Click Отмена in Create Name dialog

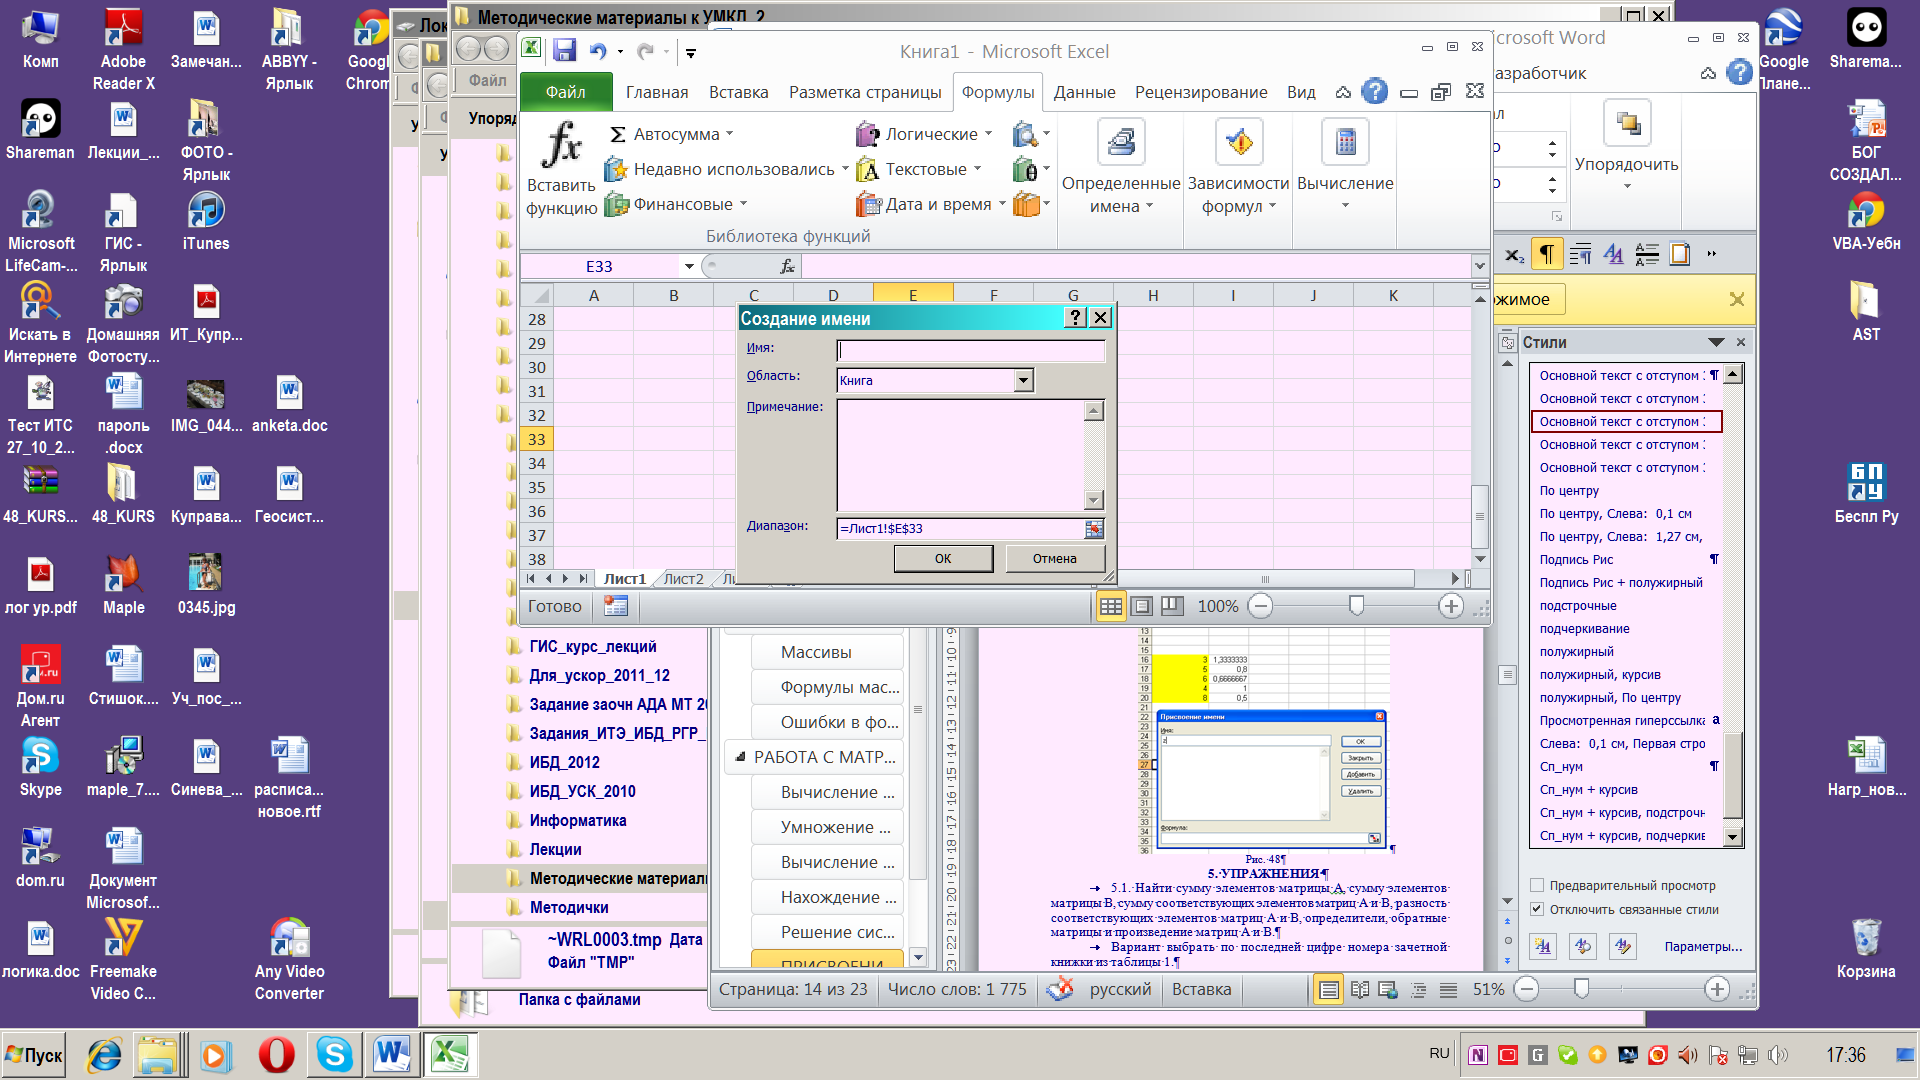click(1055, 559)
